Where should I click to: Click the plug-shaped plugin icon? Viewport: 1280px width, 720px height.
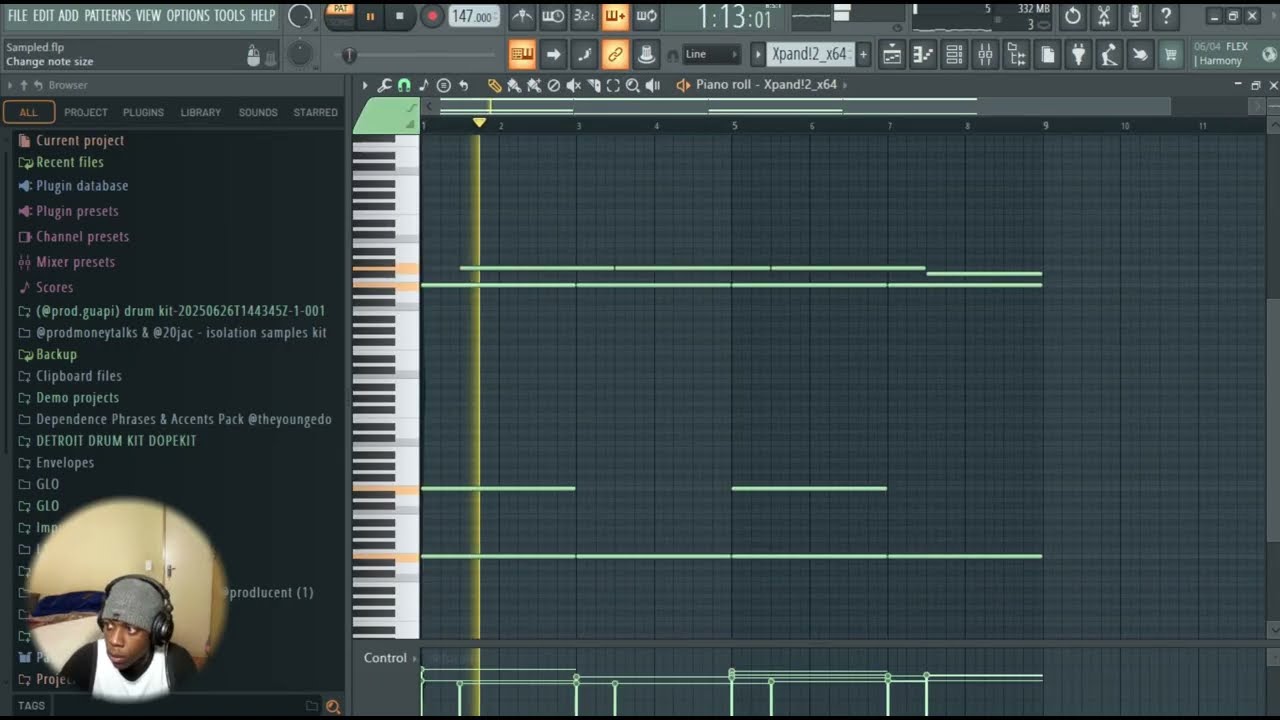[1077, 55]
